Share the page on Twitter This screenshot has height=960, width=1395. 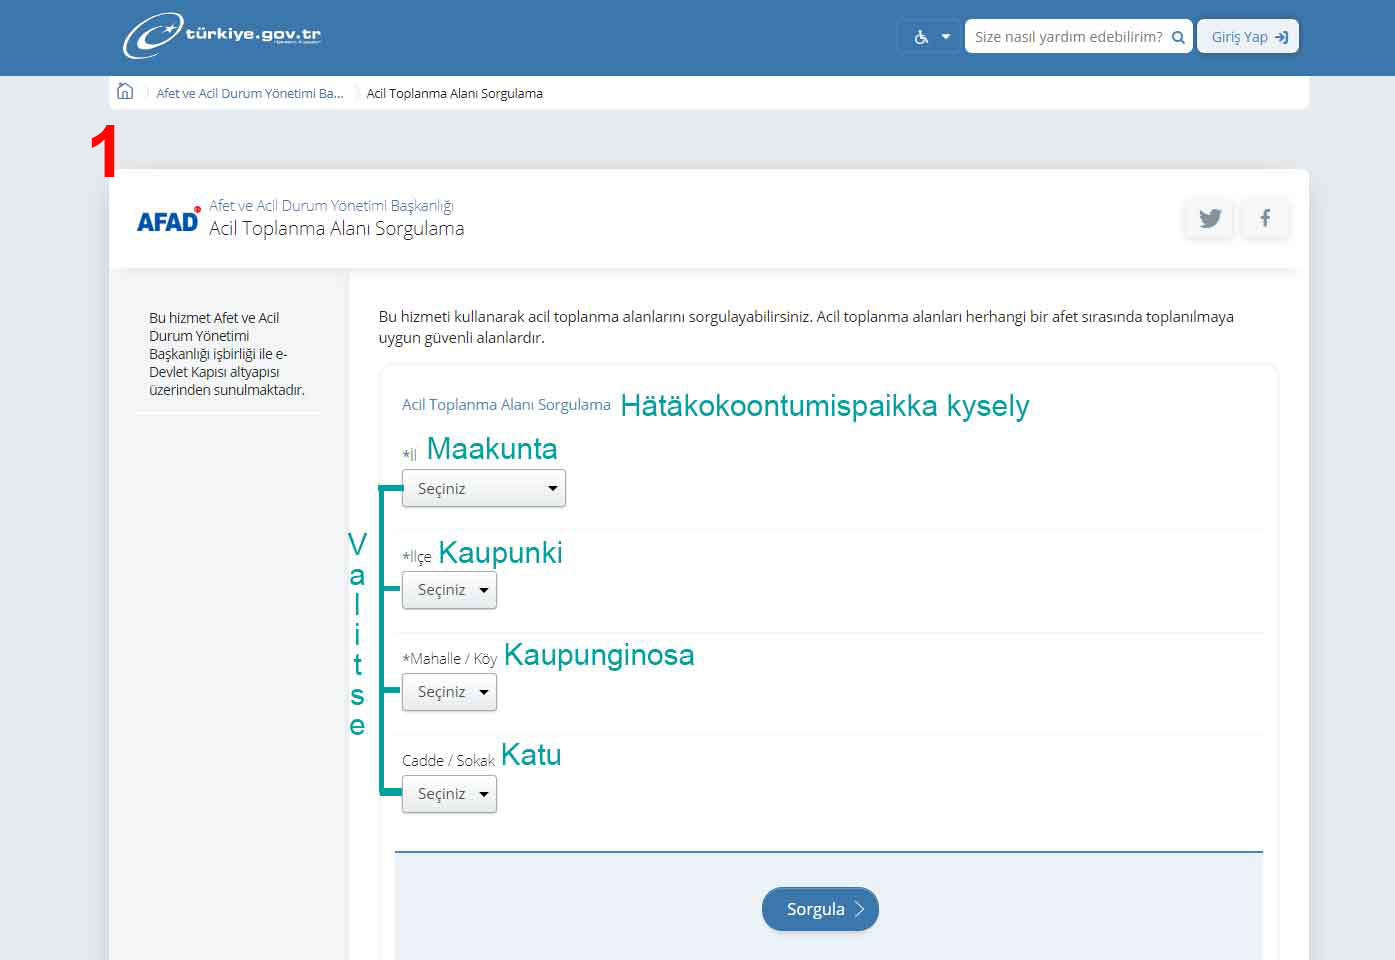pyautogui.click(x=1210, y=218)
